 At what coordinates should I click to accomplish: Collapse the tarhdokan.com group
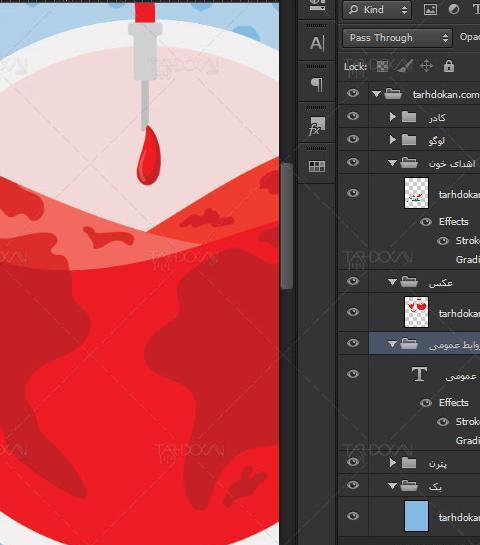[x=376, y=93]
